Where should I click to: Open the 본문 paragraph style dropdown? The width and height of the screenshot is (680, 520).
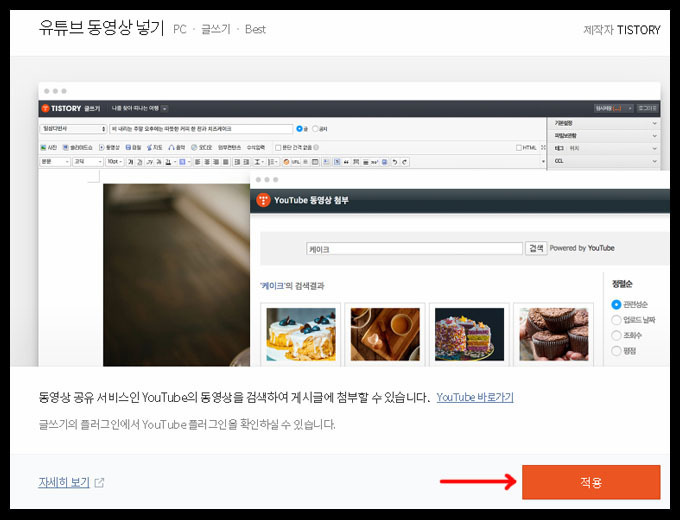(55, 162)
